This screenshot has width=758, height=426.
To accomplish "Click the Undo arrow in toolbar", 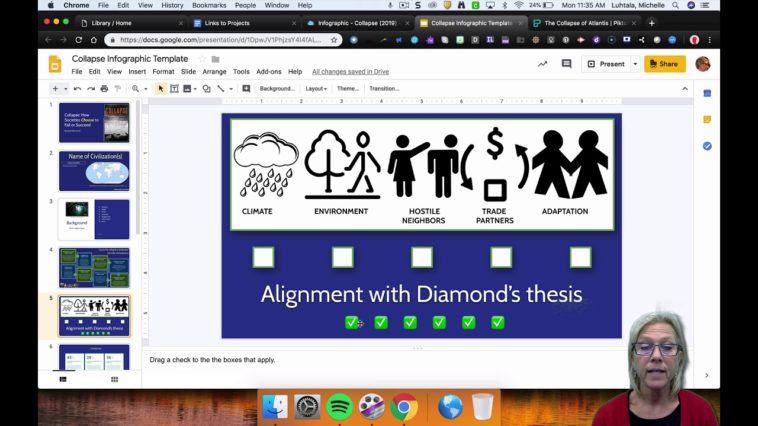I will click(77, 88).
